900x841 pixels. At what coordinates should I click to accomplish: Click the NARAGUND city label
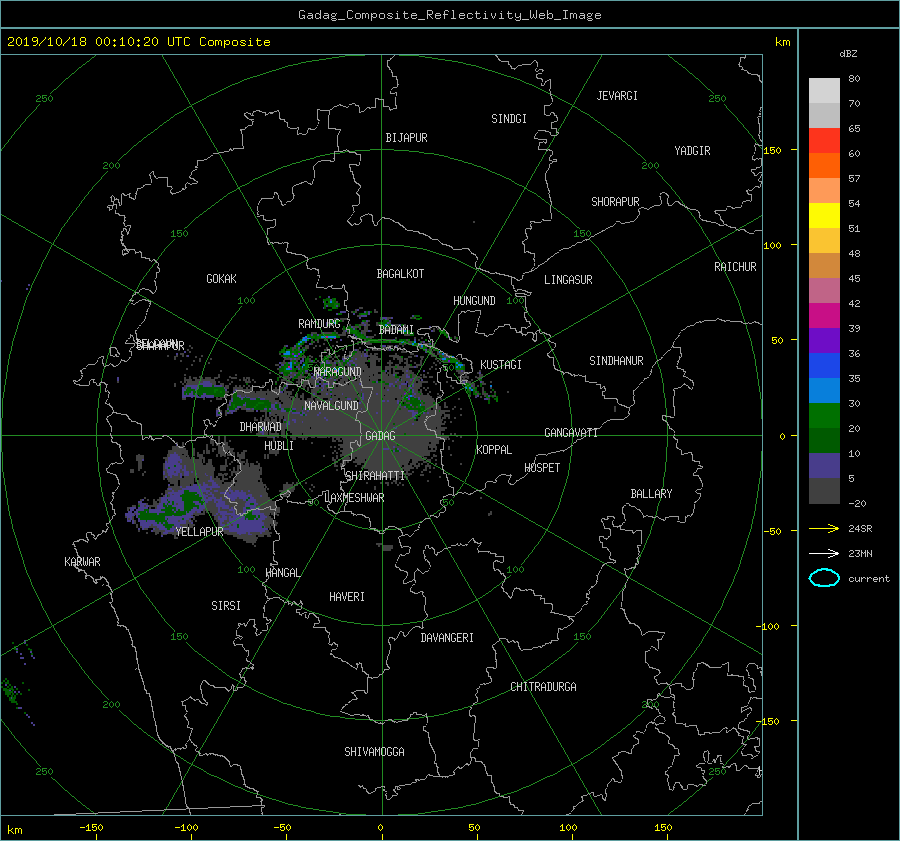[x=338, y=372]
